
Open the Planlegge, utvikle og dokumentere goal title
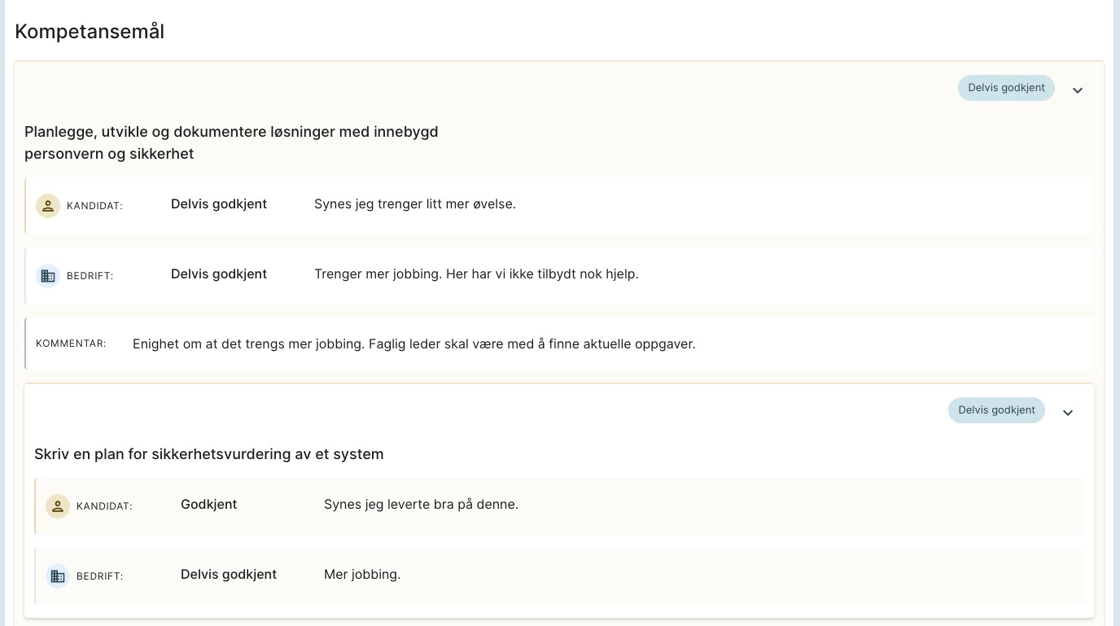tap(231, 142)
